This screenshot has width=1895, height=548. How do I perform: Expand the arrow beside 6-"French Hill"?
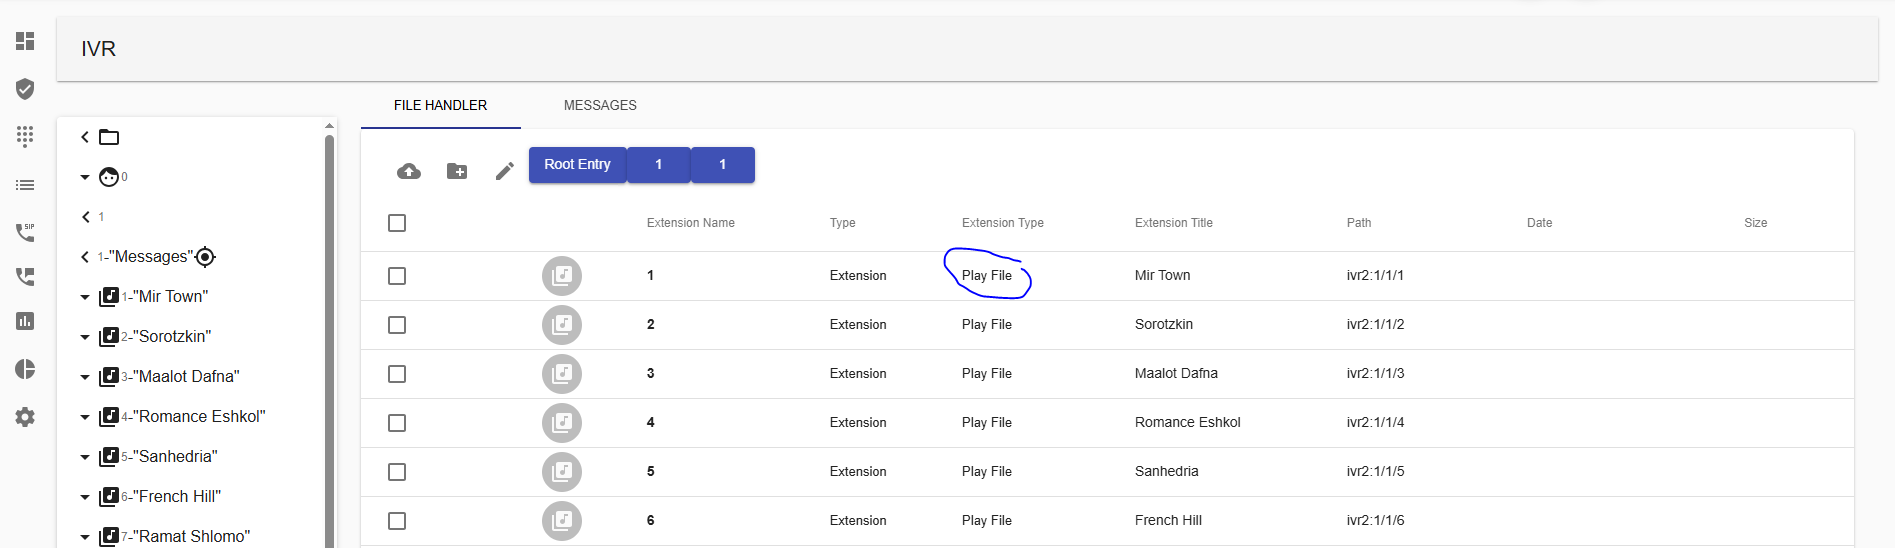click(x=85, y=497)
